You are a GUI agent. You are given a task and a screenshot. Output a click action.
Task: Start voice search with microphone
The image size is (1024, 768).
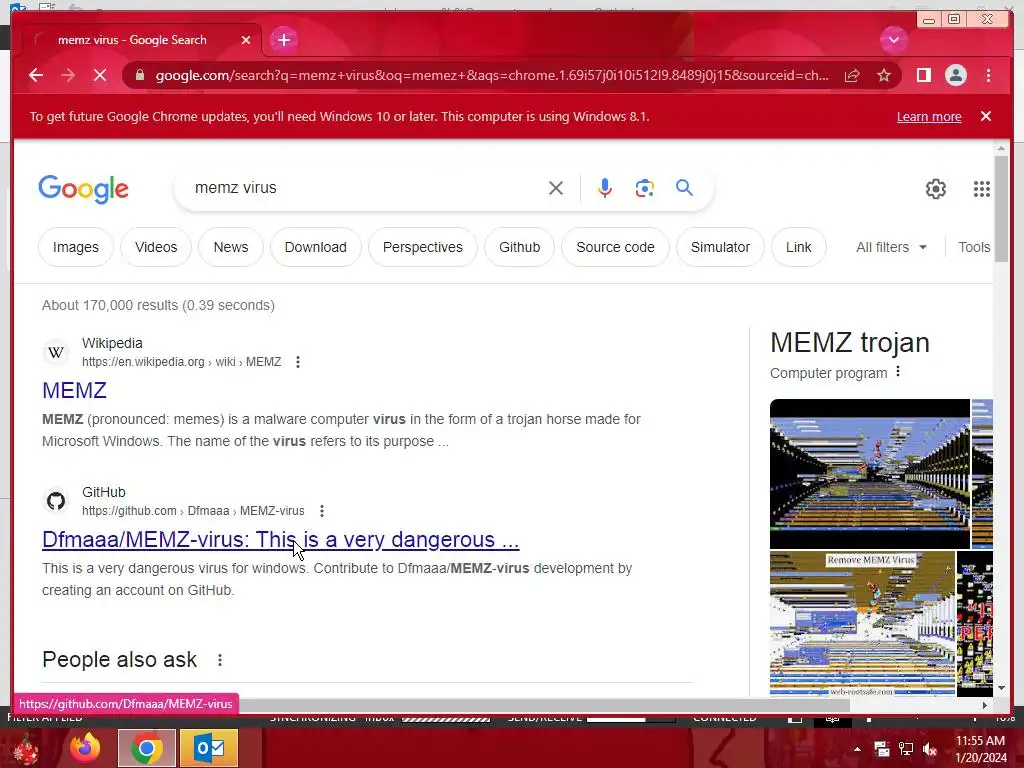pos(605,188)
